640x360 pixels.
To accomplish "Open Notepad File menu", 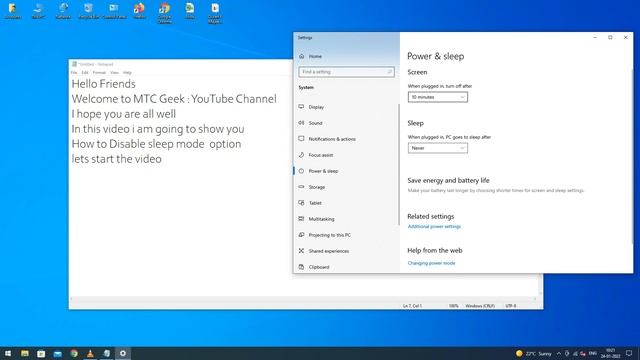I will pos(74,73).
